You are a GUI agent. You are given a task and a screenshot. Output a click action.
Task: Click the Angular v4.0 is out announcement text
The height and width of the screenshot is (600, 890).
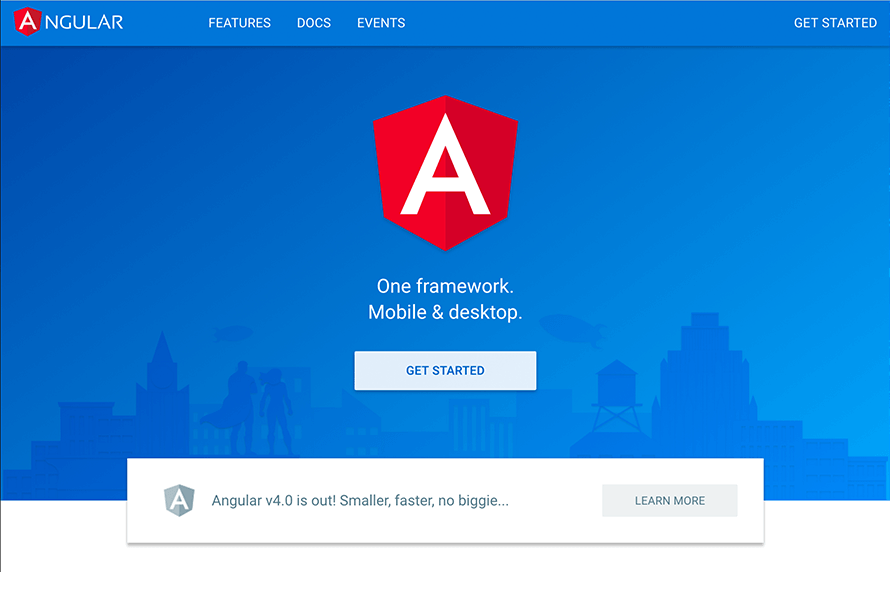point(360,501)
